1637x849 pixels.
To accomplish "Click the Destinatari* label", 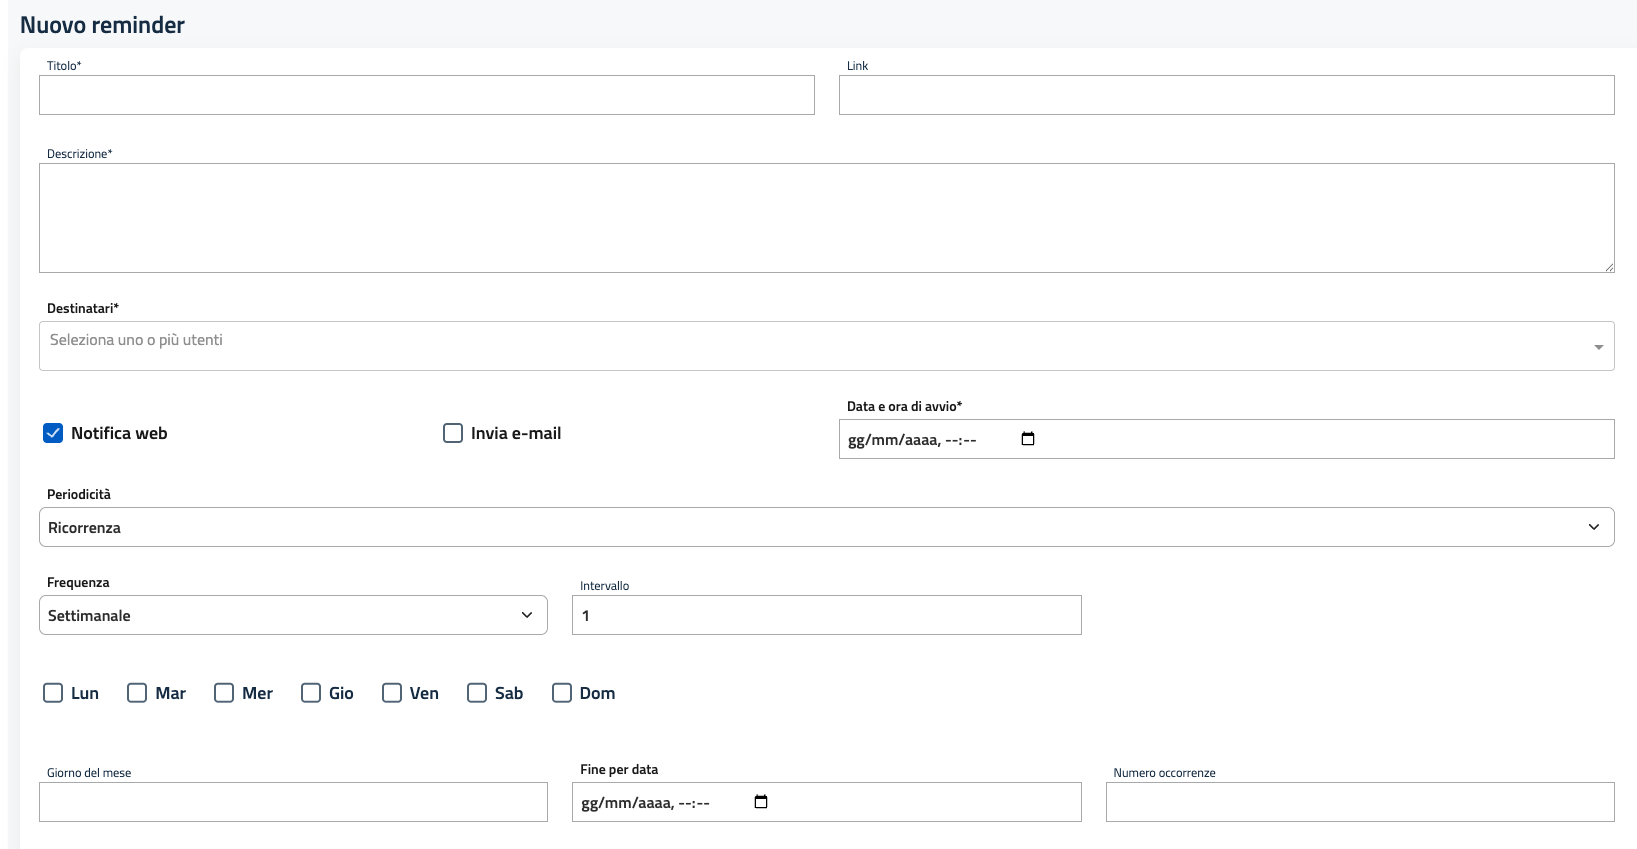I will (x=83, y=308).
